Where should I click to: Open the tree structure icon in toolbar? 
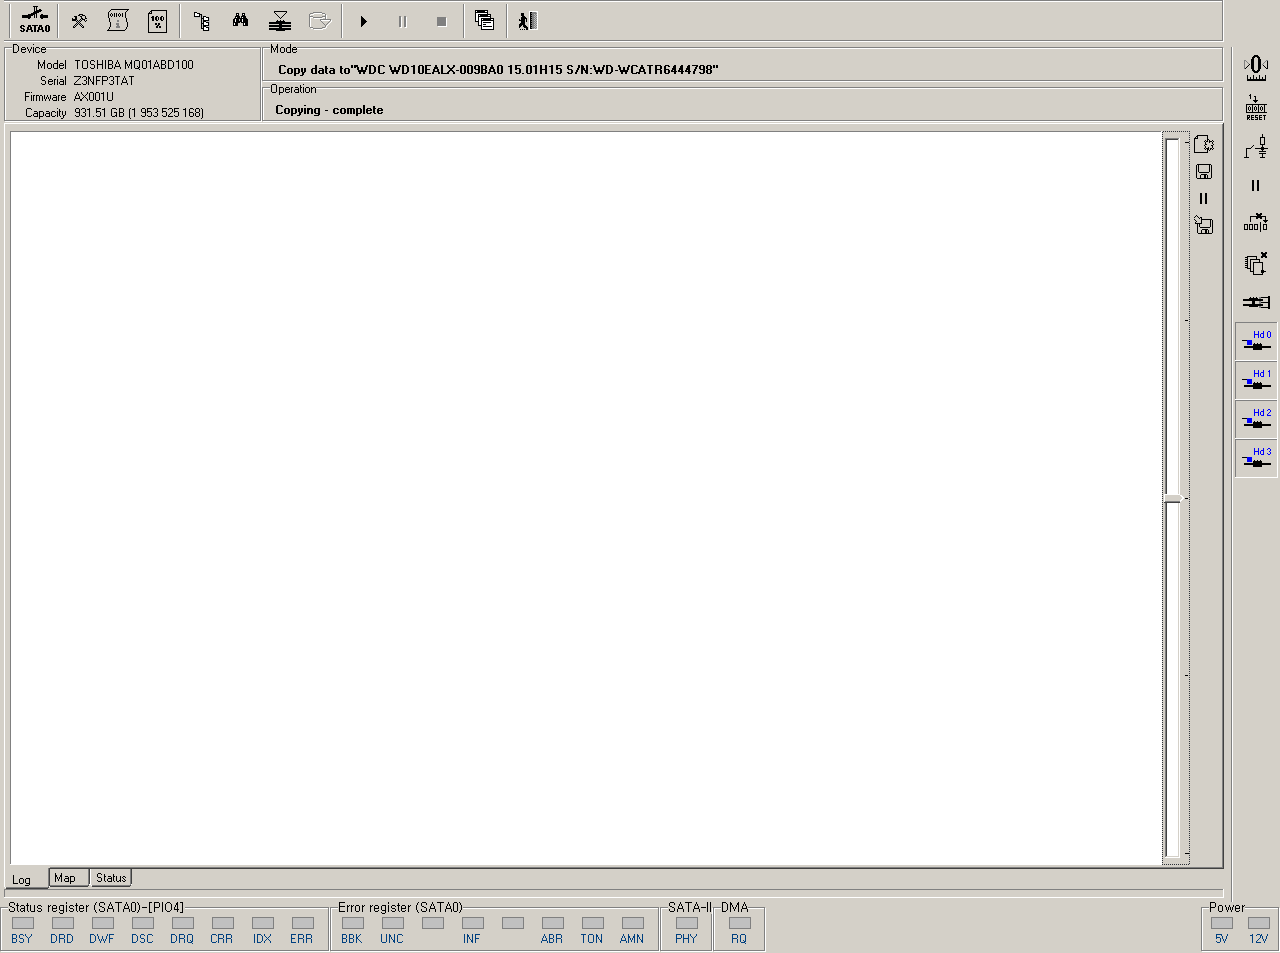tap(202, 21)
